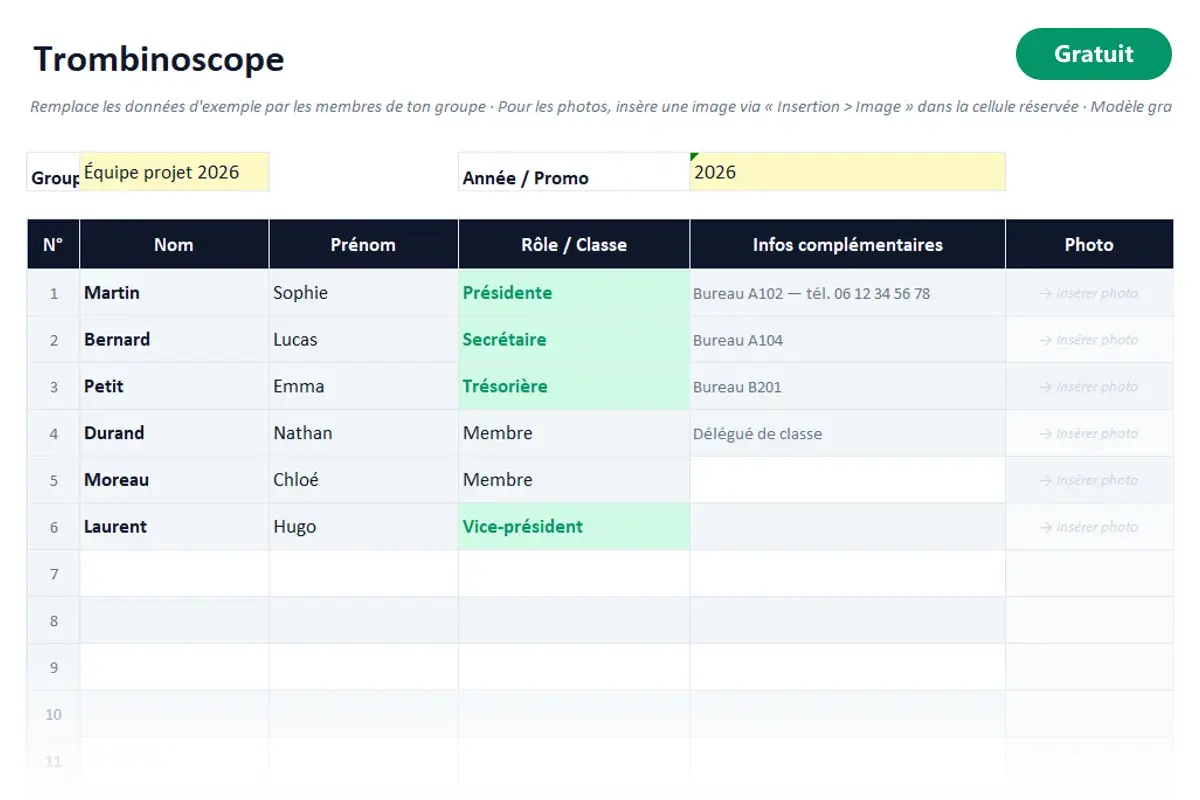Screen dimensions: 1200x800
Task: Select the first name Hugo
Action: click(363, 527)
